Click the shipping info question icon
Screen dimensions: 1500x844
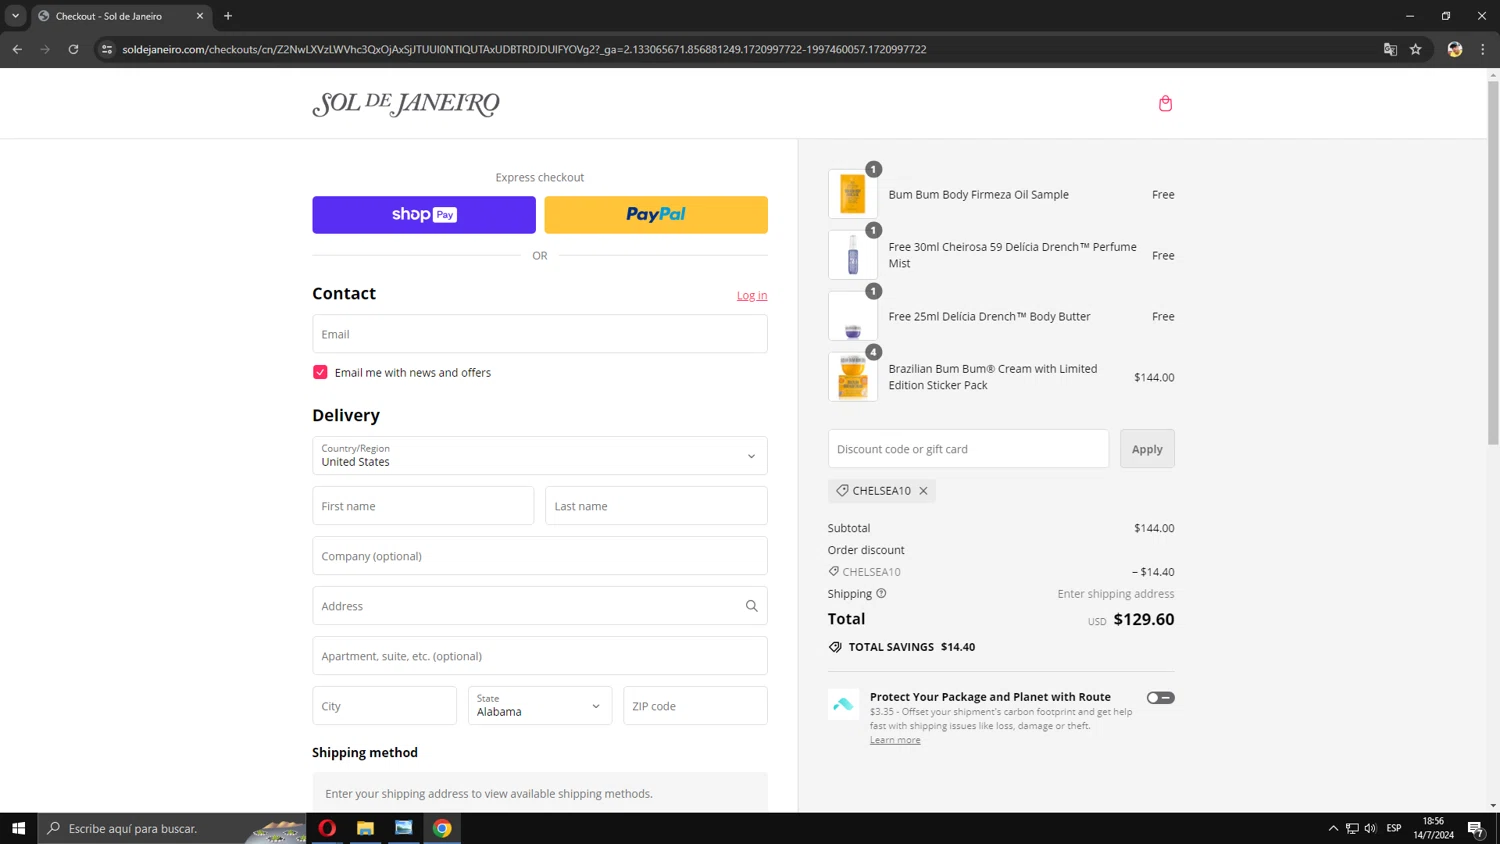(881, 594)
